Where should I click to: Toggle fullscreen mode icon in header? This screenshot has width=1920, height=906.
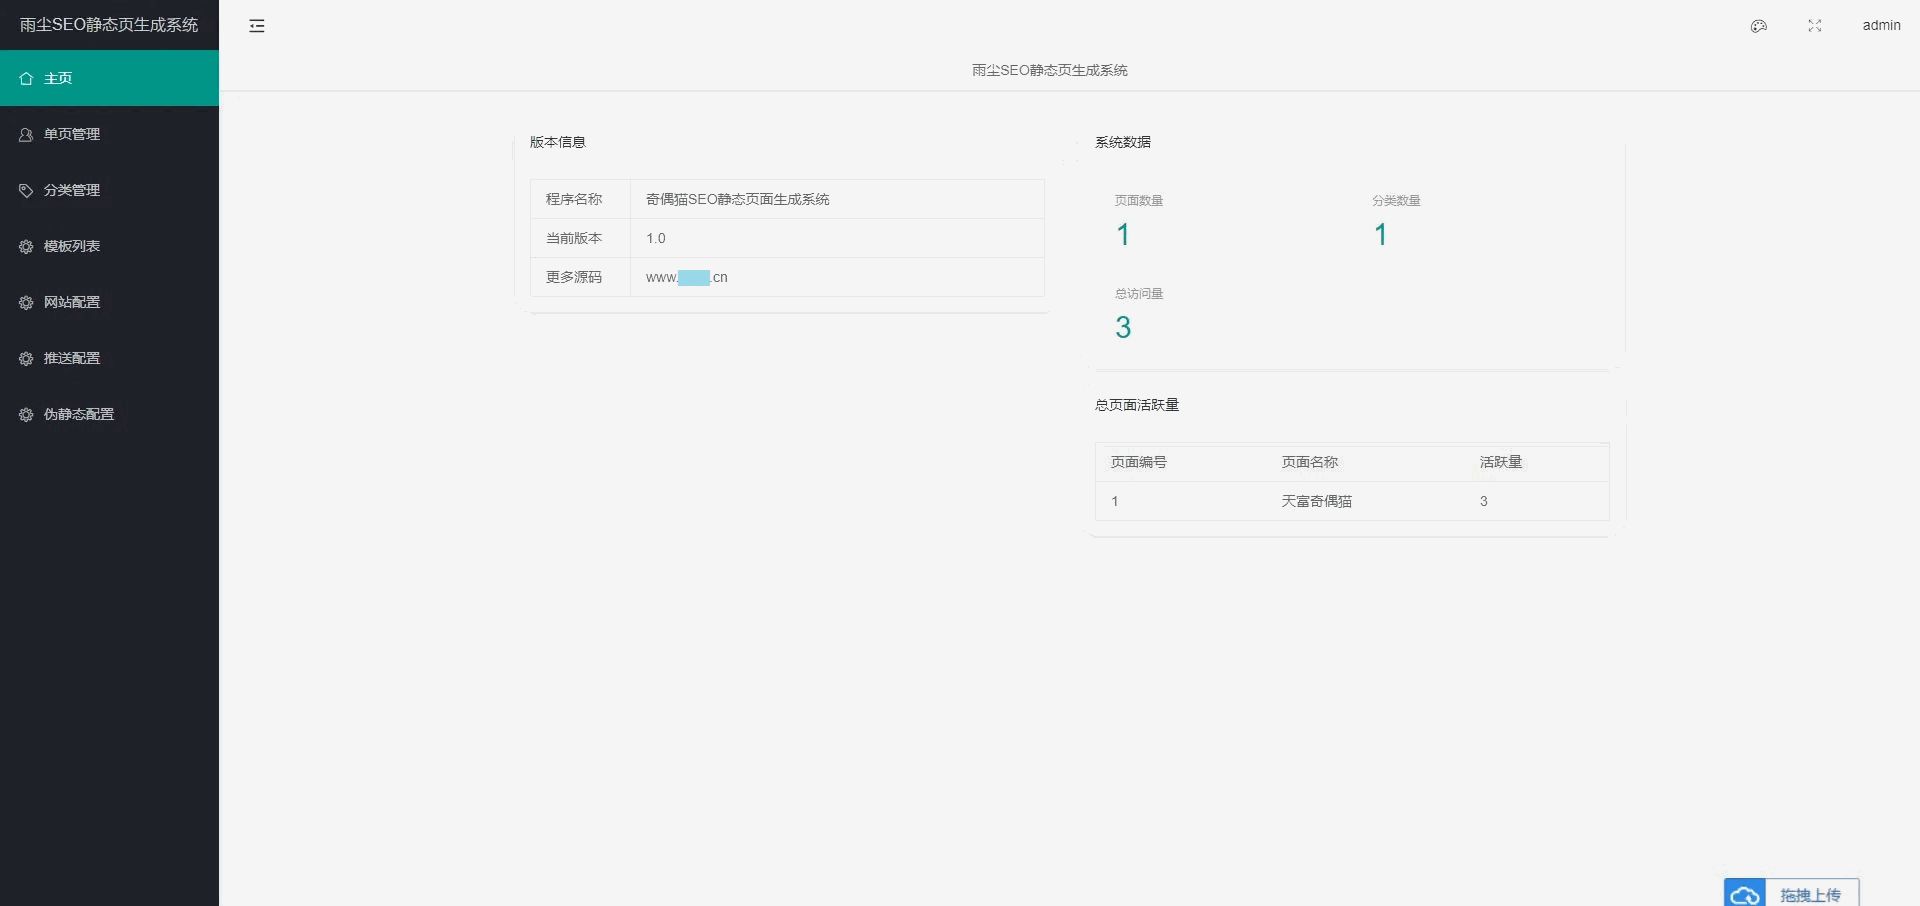pos(1815,26)
